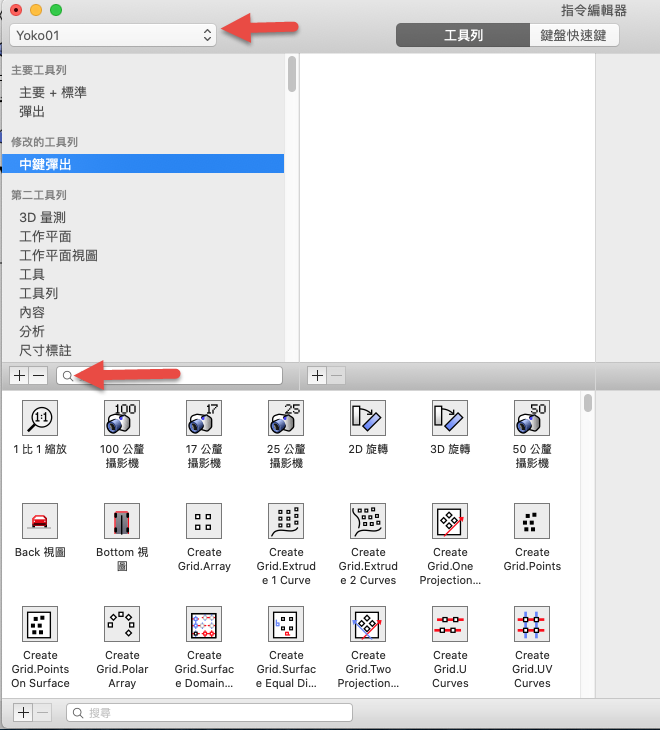Add a new toolbar with plus button
Viewport: 660px width, 730px height.
pyautogui.click(x=19, y=375)
